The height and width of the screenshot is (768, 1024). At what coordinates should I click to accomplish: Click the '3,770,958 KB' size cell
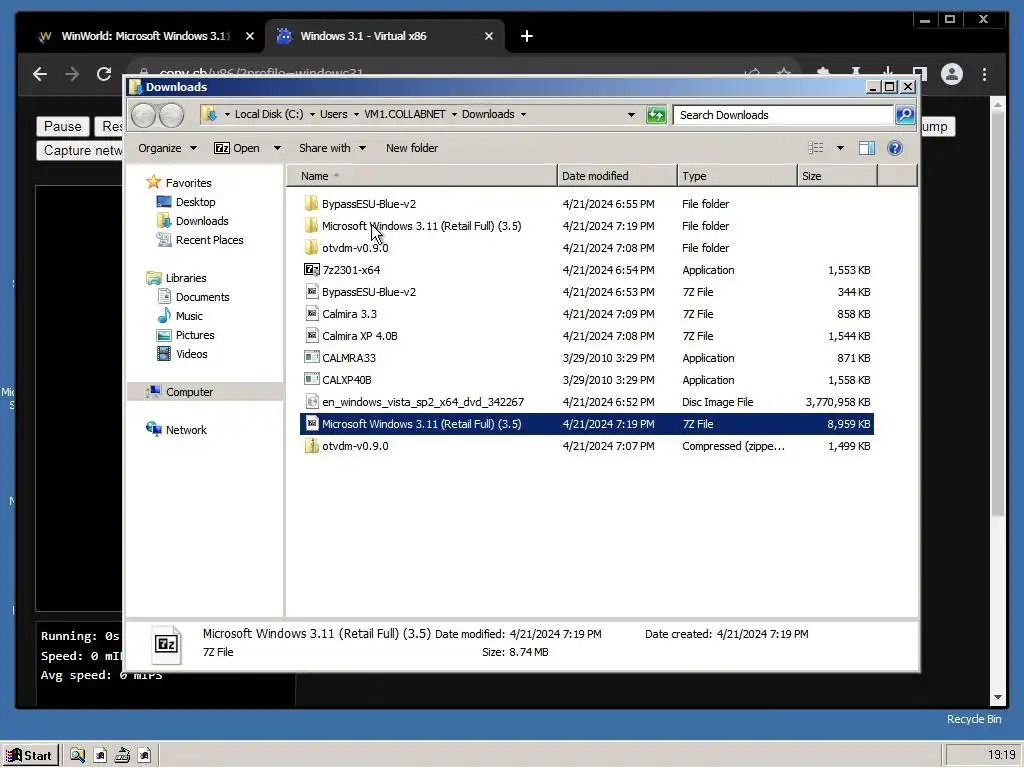838,402
